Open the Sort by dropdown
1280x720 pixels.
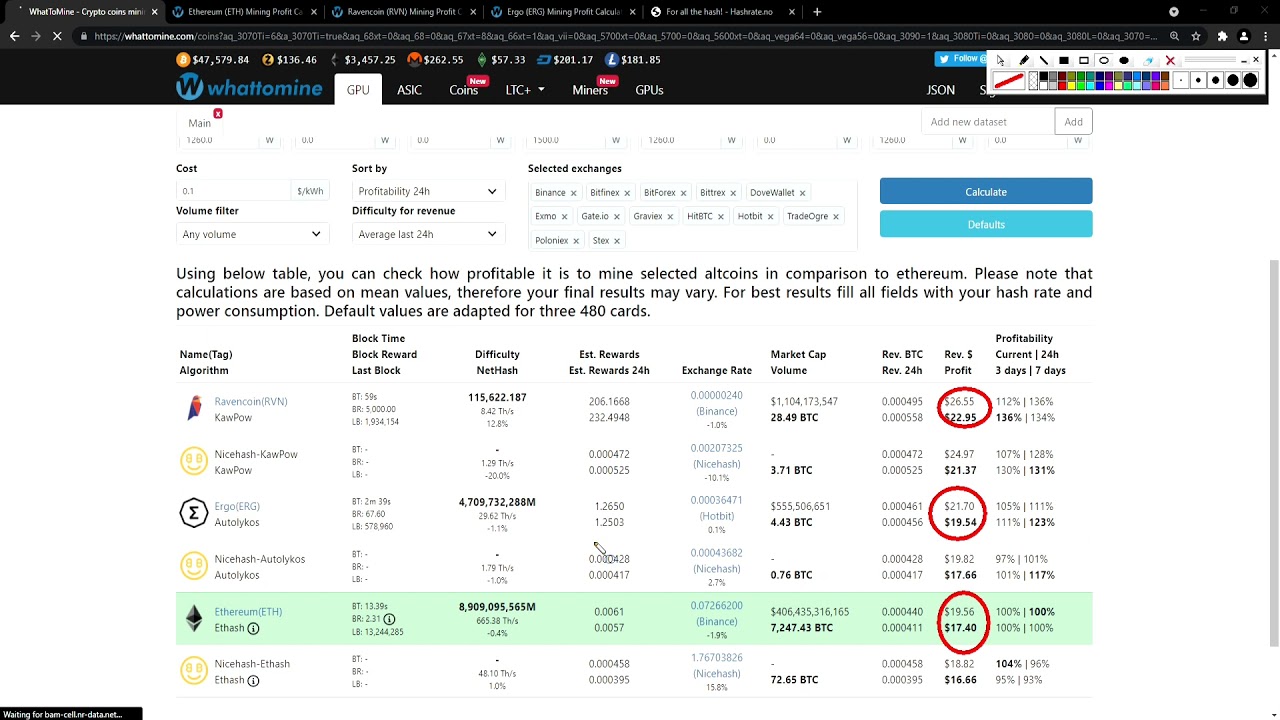[x=427, y=191]
